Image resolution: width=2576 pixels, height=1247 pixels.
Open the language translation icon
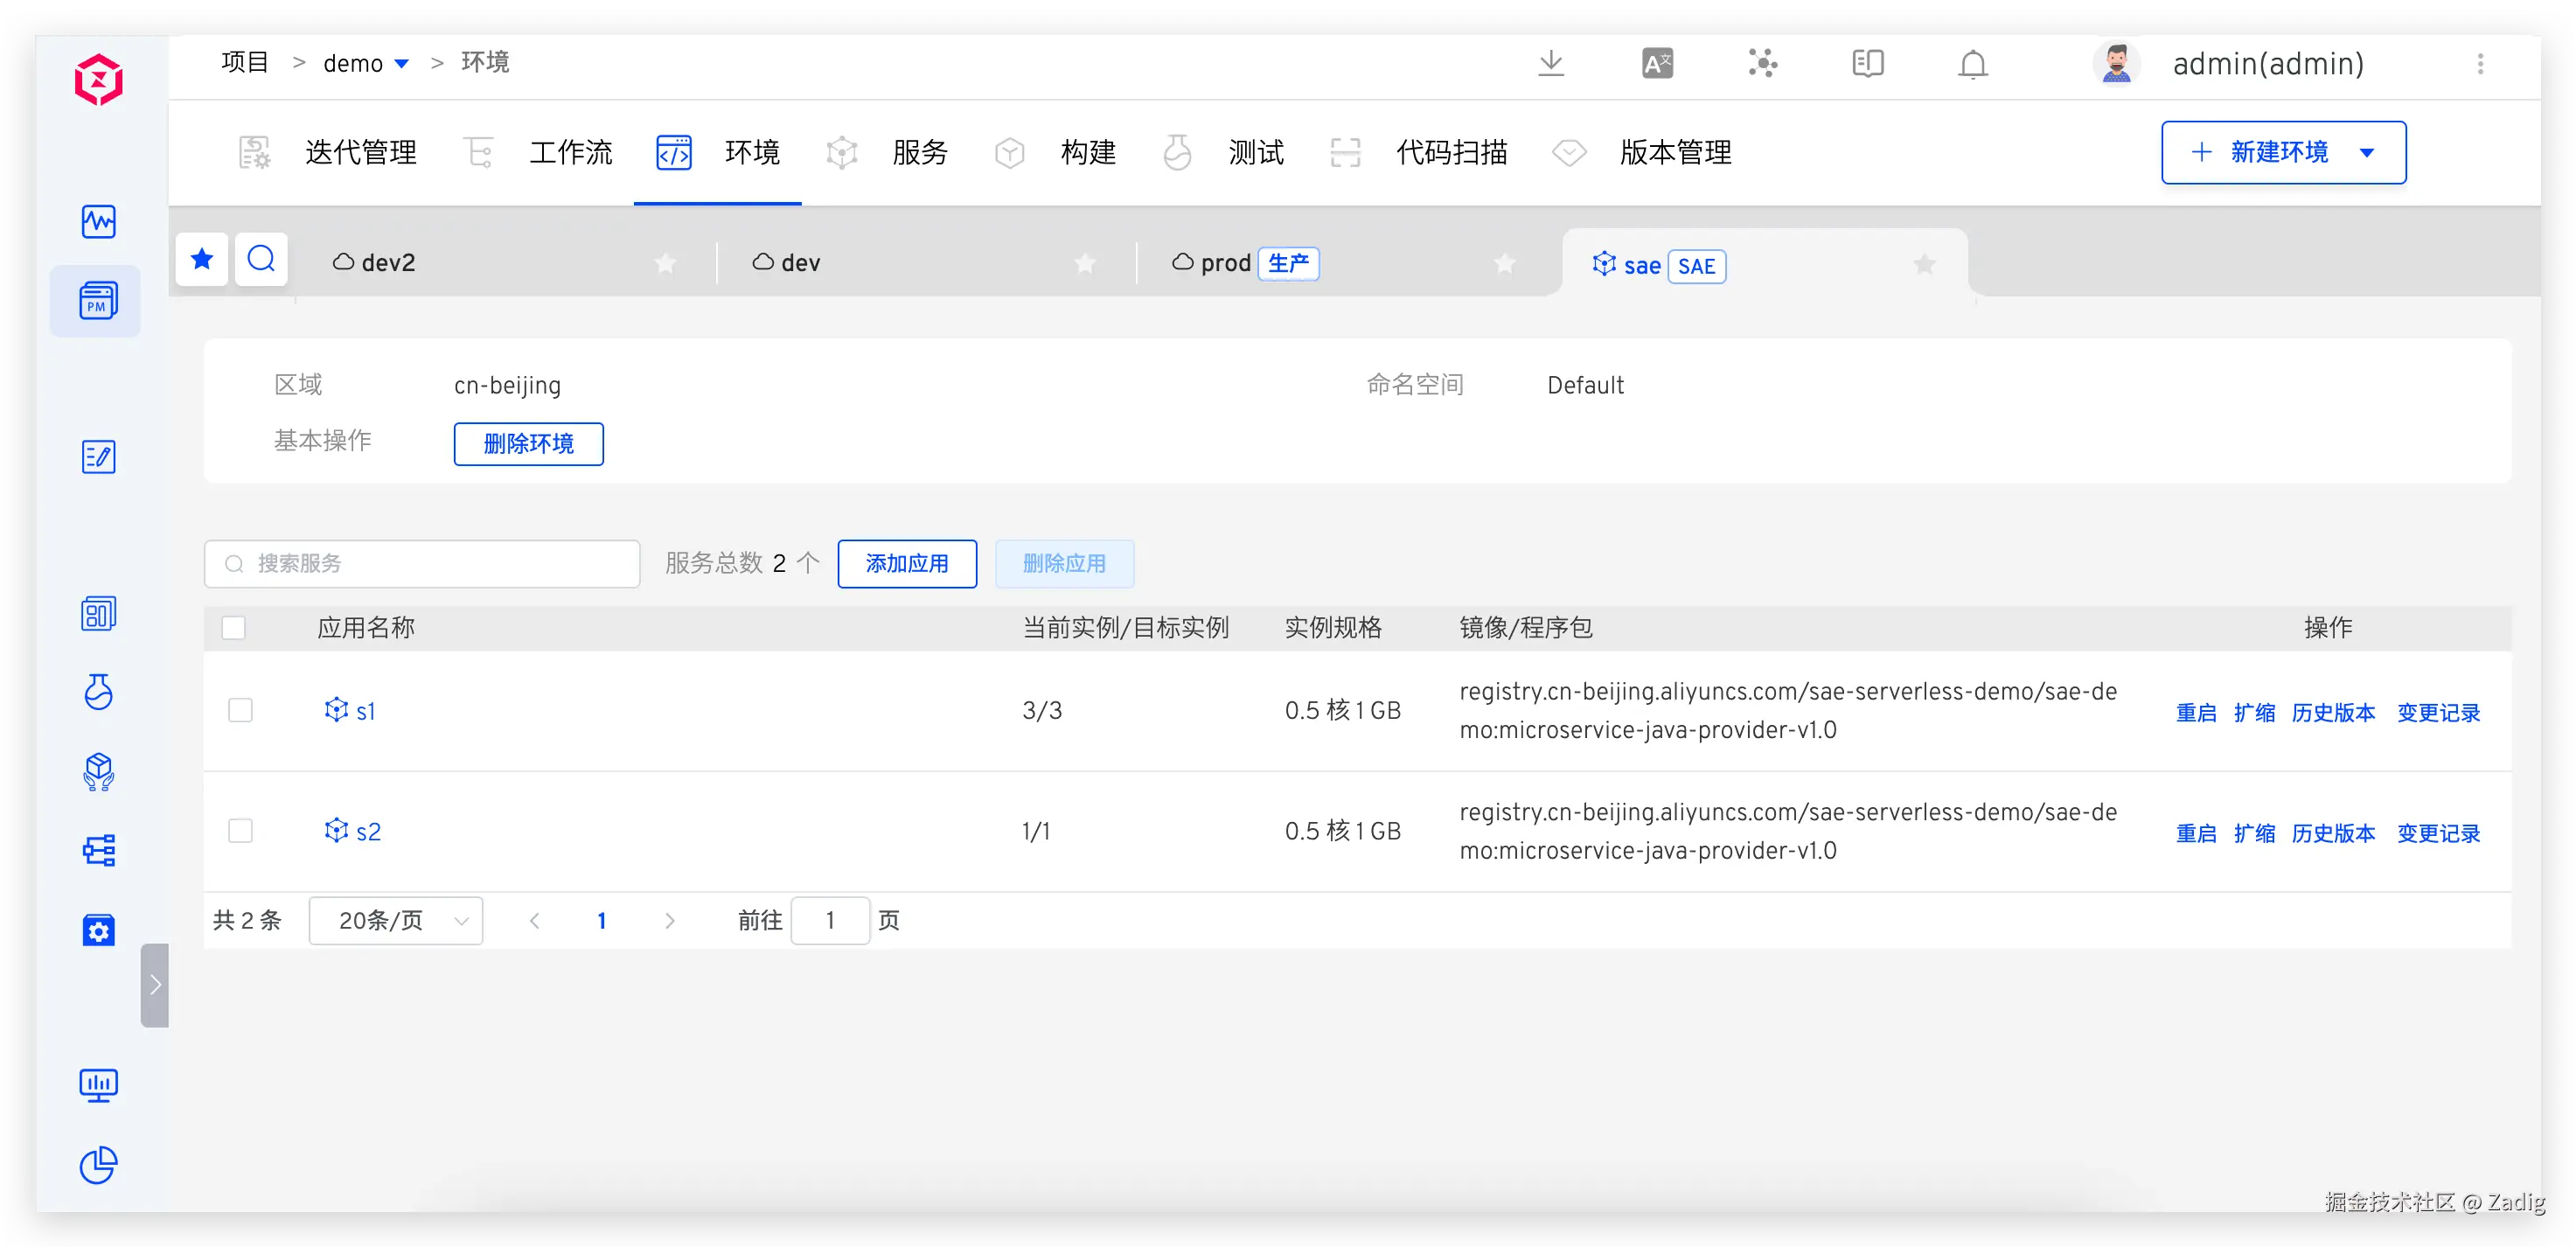coord(1657,63)
